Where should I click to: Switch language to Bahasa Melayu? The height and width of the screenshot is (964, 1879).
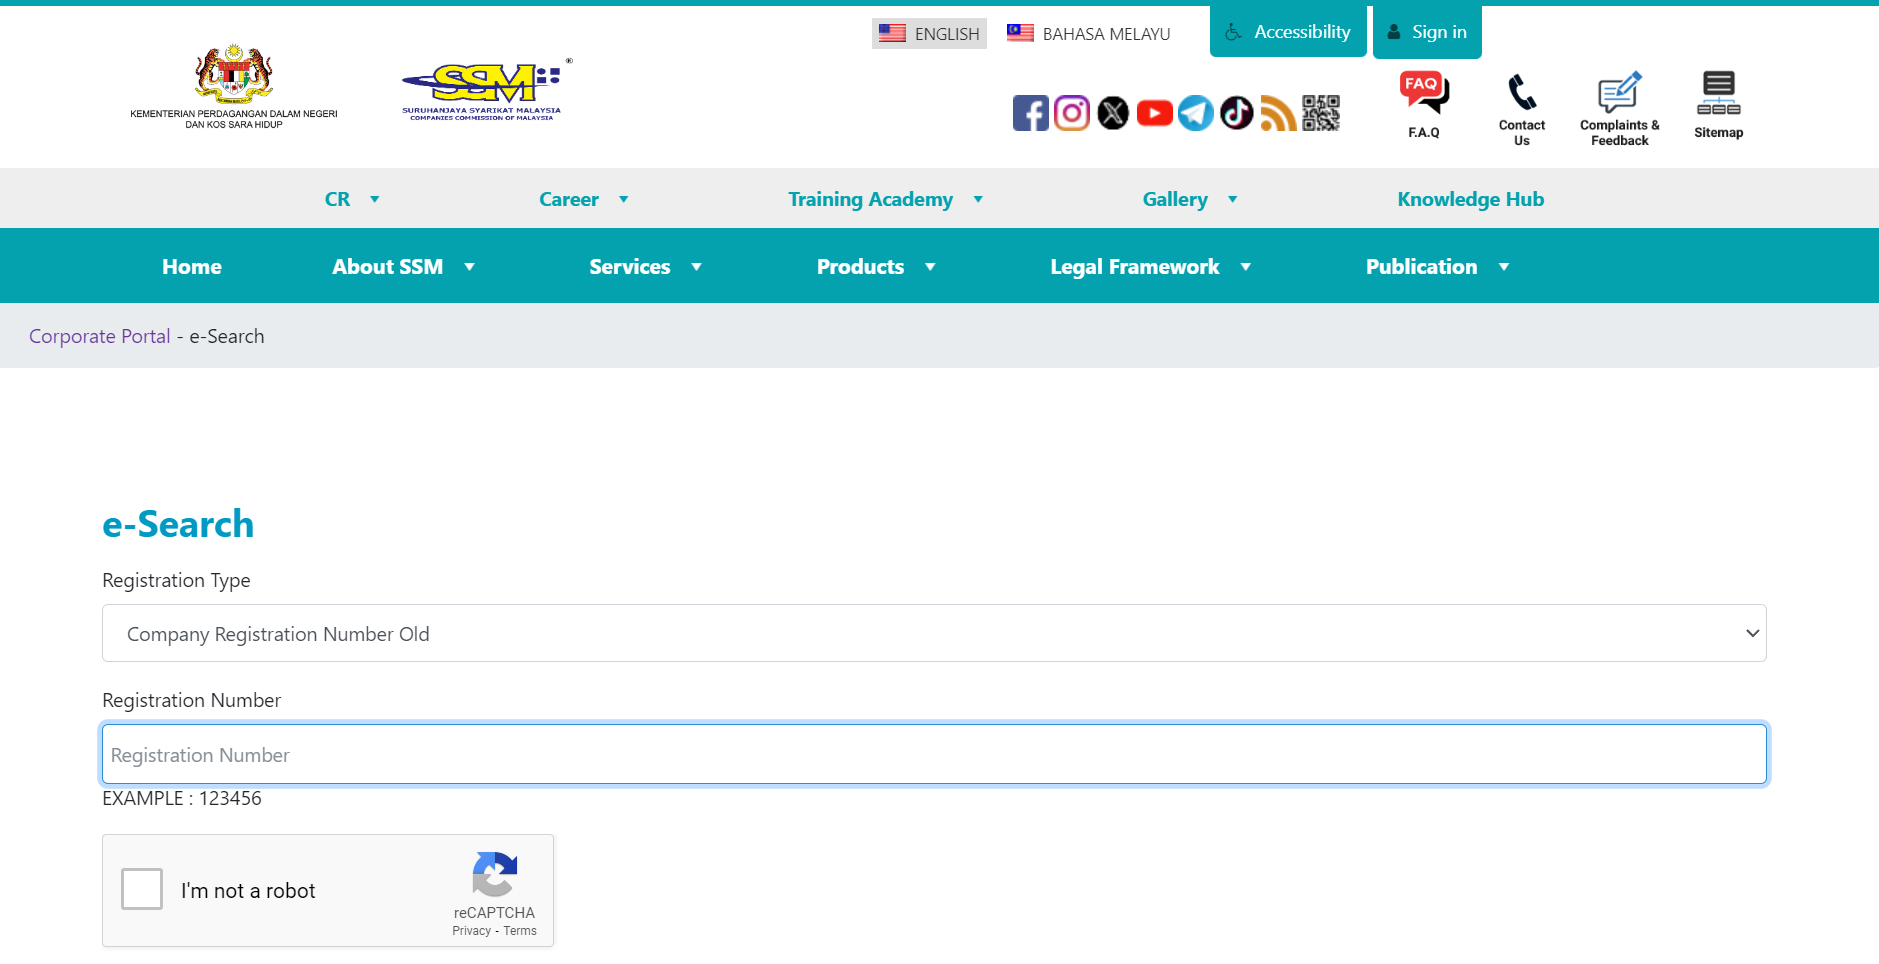click(x=1089, y=34)
